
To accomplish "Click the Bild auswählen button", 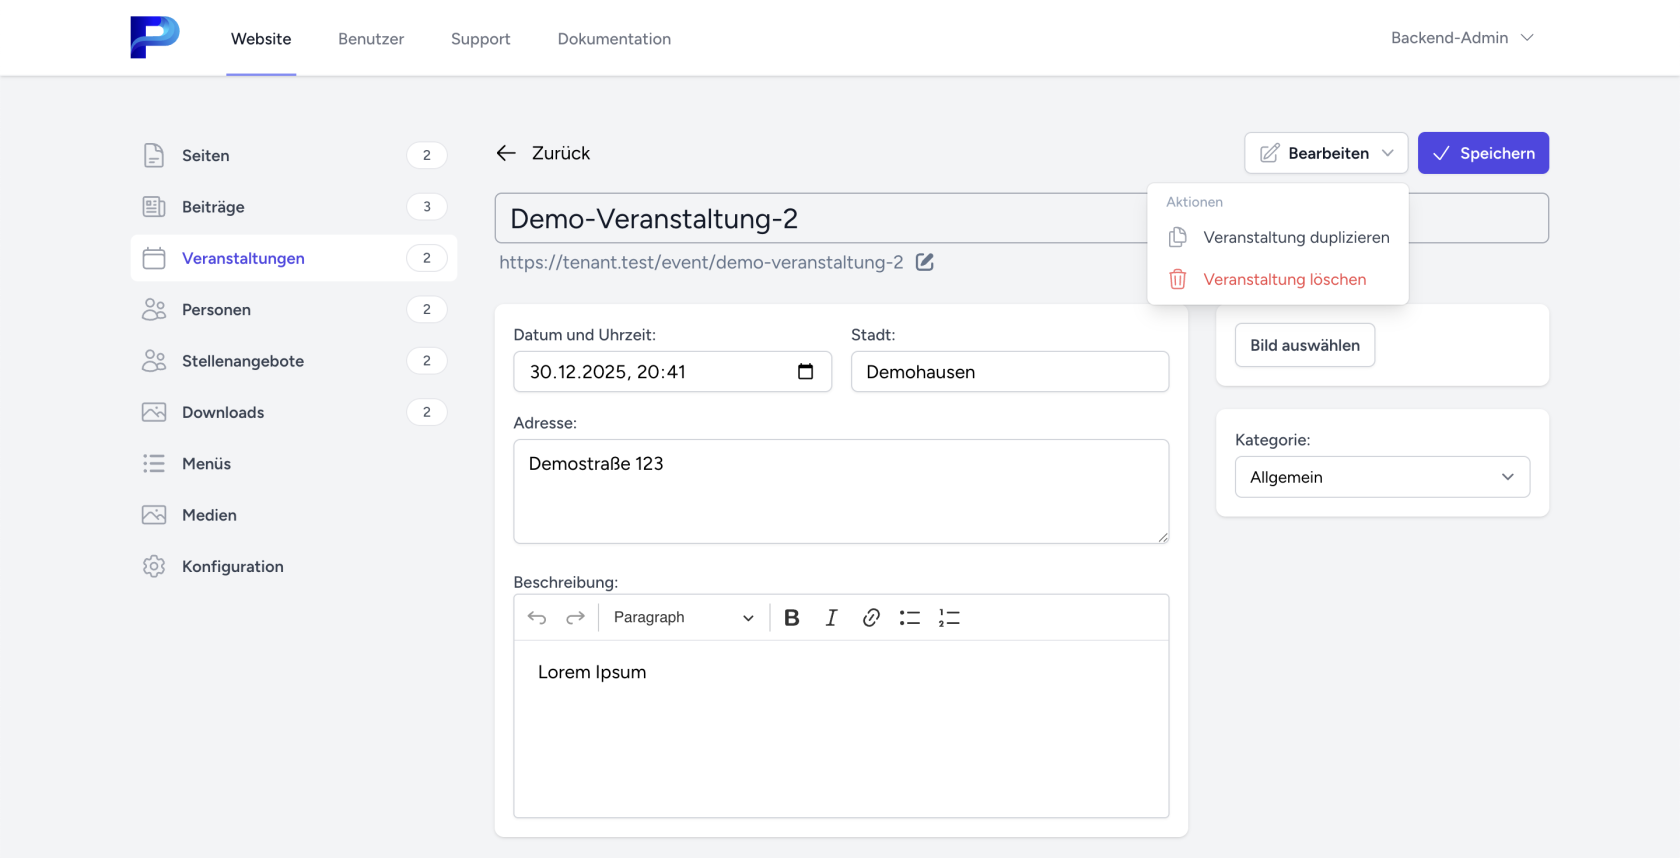I will 1304,345.
